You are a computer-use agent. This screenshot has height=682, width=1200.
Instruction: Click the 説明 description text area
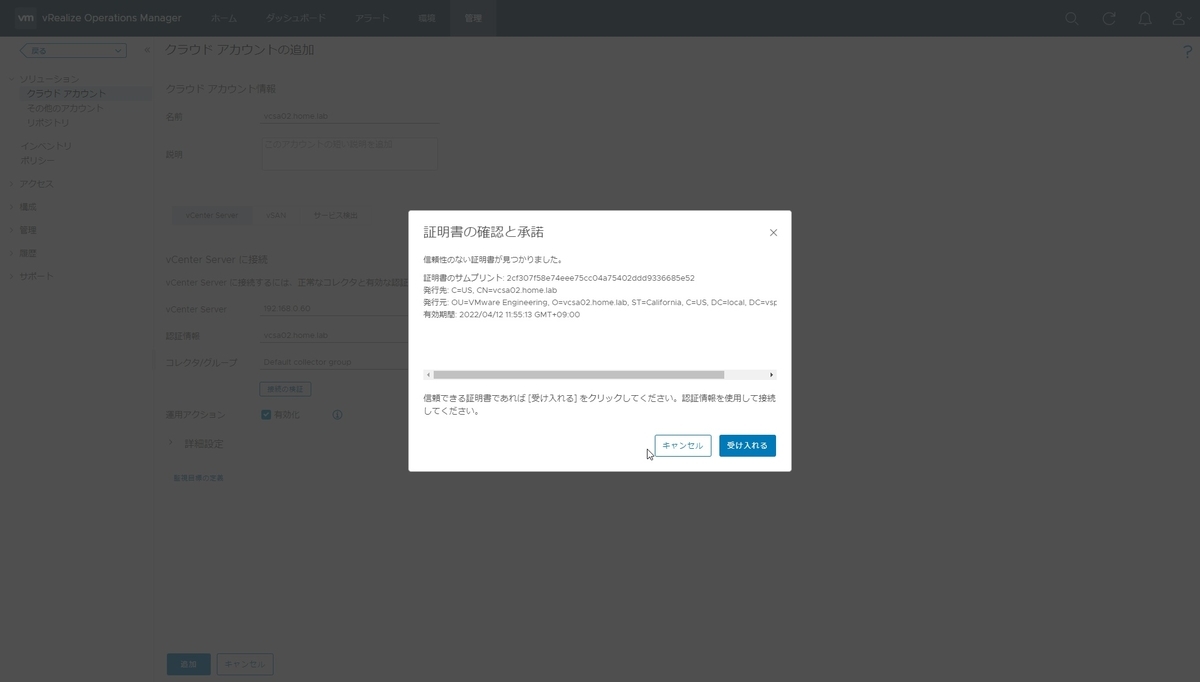point(349,154)
